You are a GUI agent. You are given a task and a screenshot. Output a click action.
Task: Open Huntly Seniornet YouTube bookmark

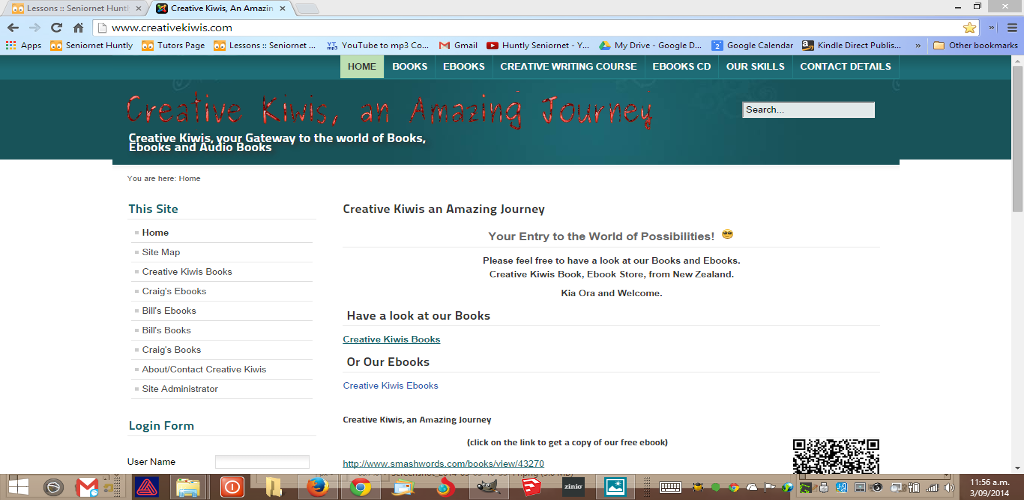click(x=538, y=46)
